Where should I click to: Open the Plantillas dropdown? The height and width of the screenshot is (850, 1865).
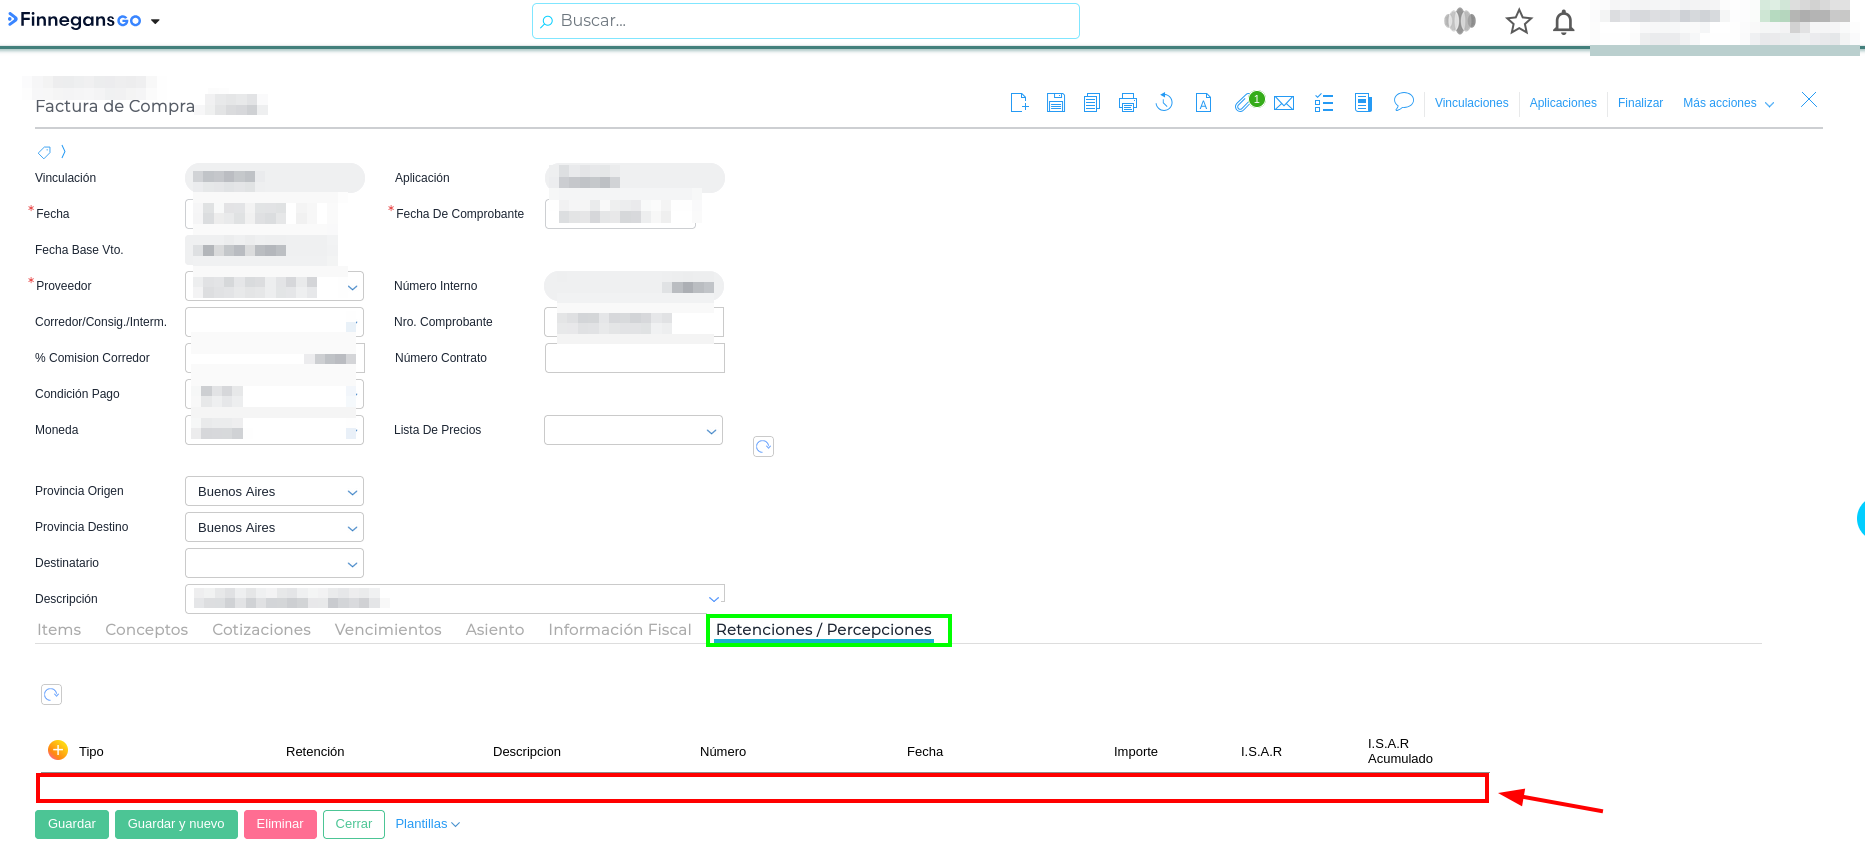click(427, 824)
